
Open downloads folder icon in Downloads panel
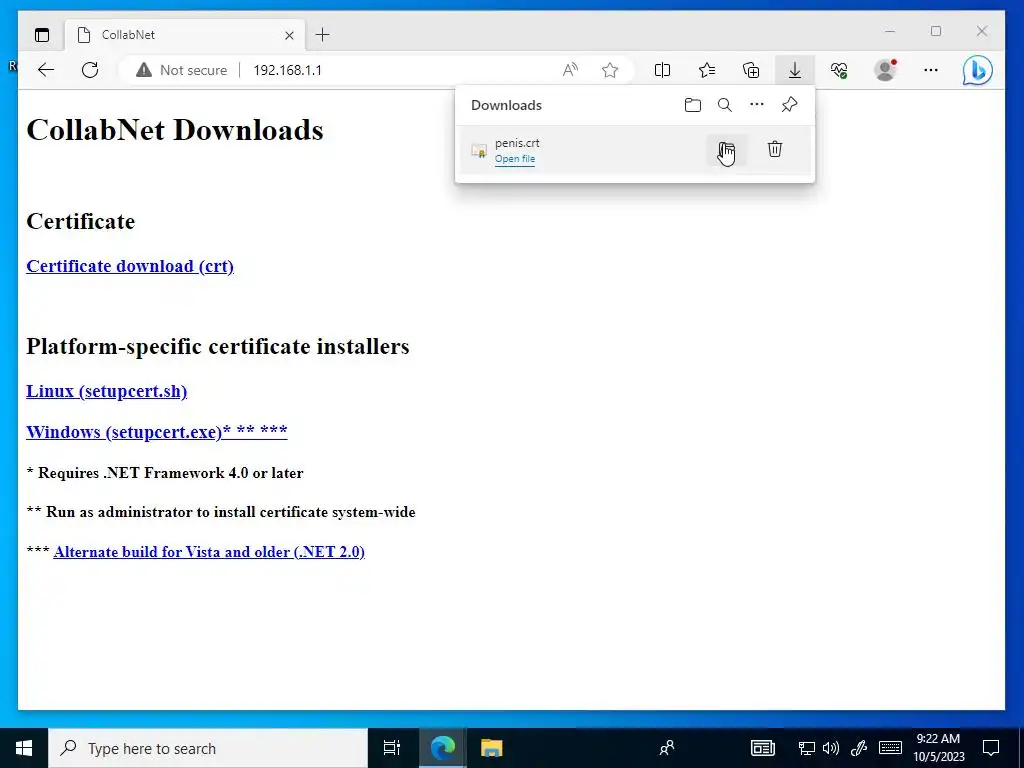(693, 105)
